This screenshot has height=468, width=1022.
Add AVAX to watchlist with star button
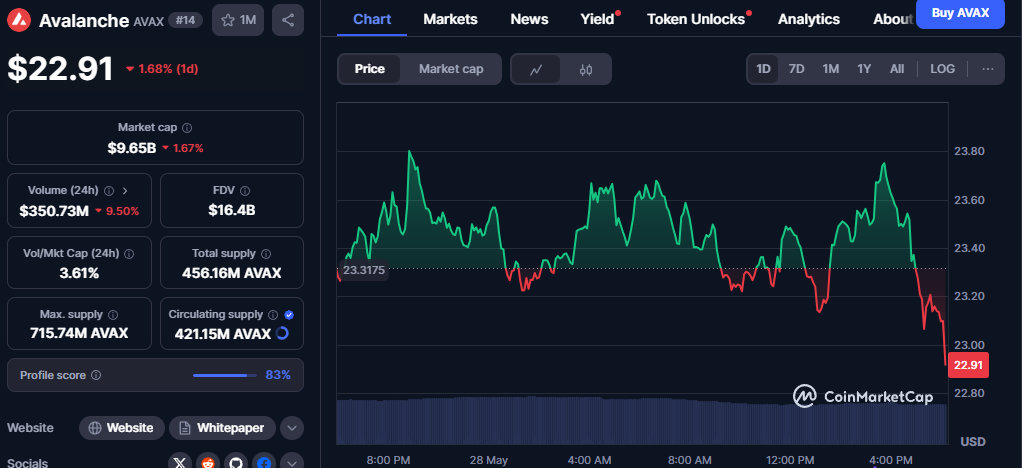click(x=238, y=20)
